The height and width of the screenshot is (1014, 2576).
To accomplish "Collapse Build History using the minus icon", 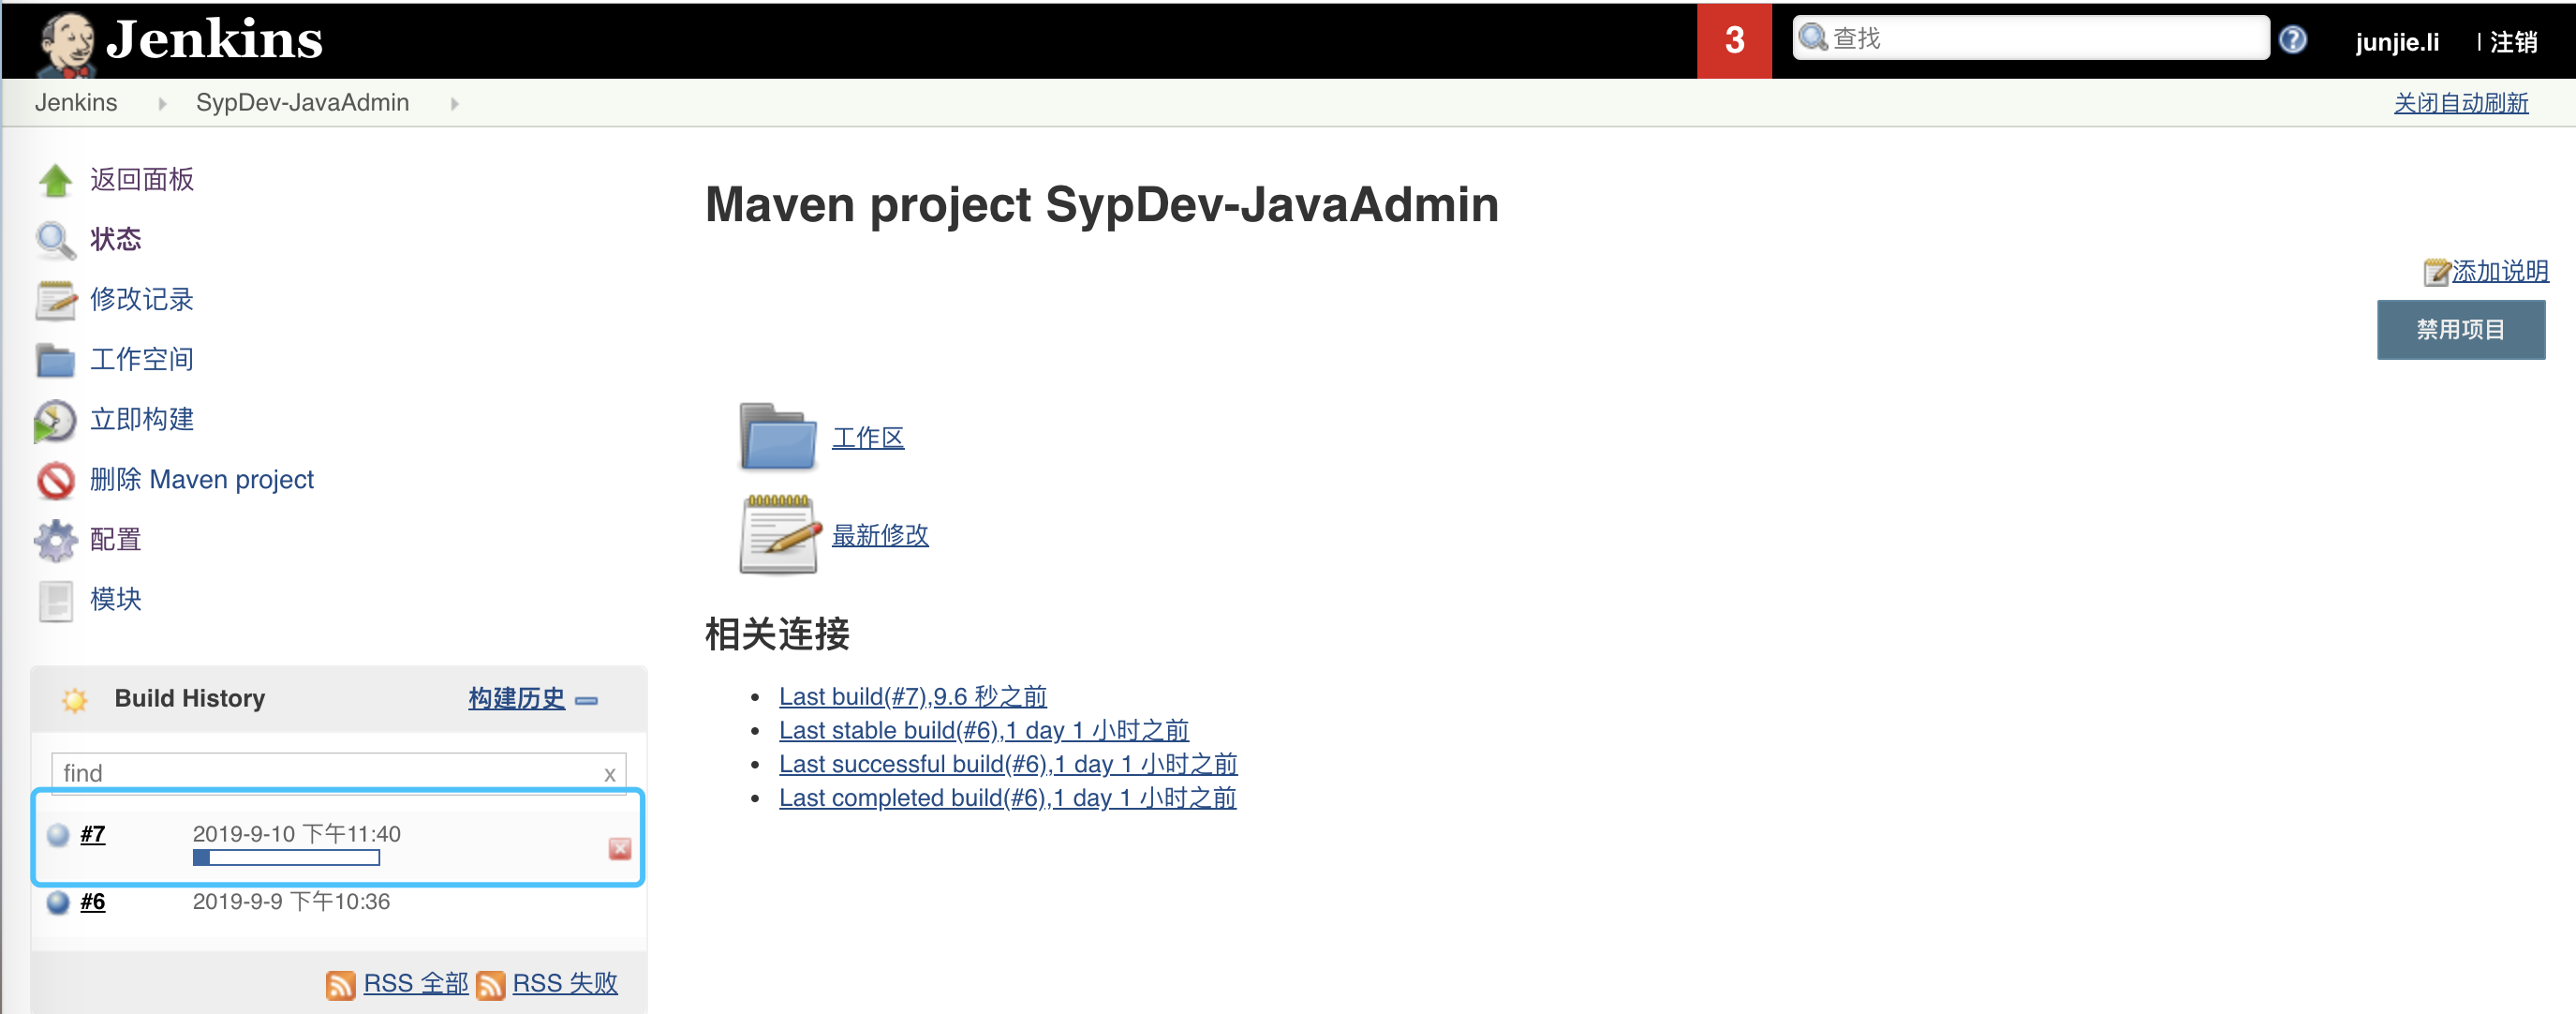I will [x=587, y=701].
